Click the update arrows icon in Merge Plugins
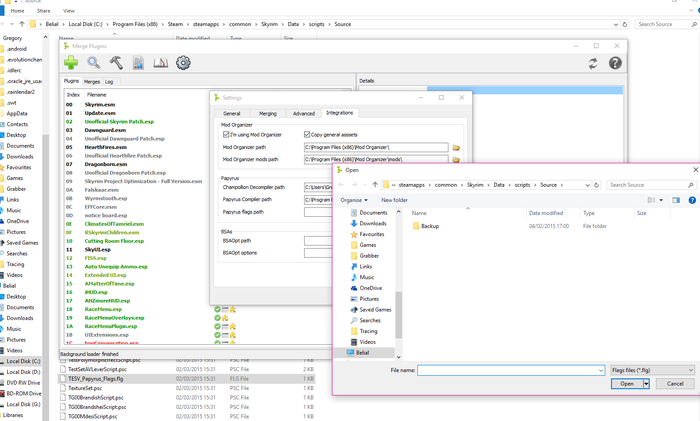This screenshot has height=421, width=700. [593, 63]
